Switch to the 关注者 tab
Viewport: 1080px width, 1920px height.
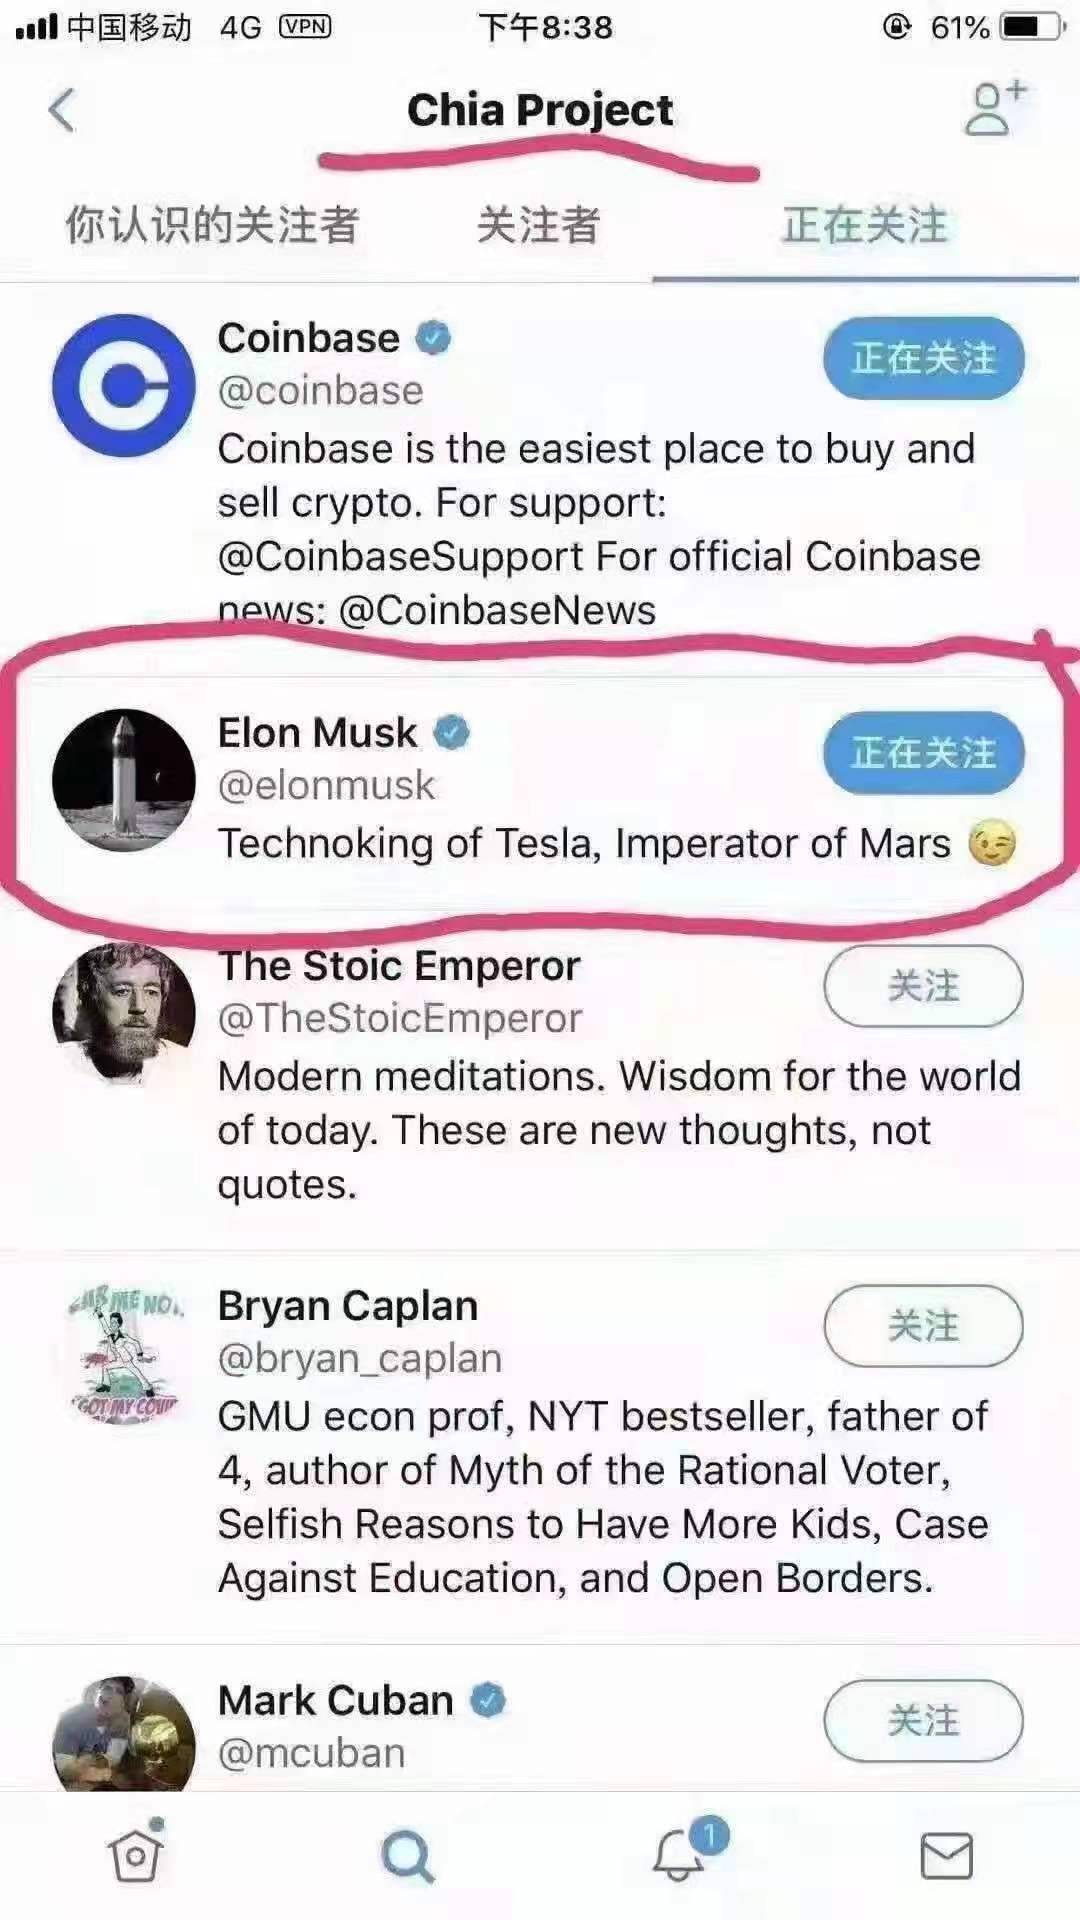[538, 225]
